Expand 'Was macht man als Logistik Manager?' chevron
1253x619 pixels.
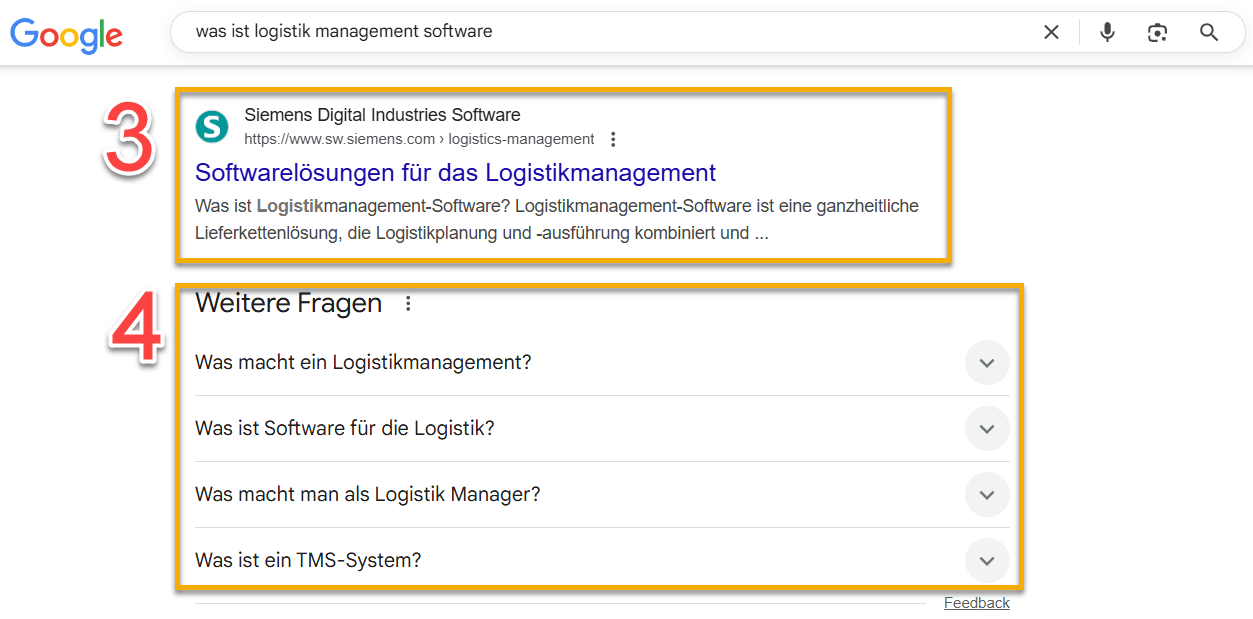pyautogui.click(x=987, y=495)
